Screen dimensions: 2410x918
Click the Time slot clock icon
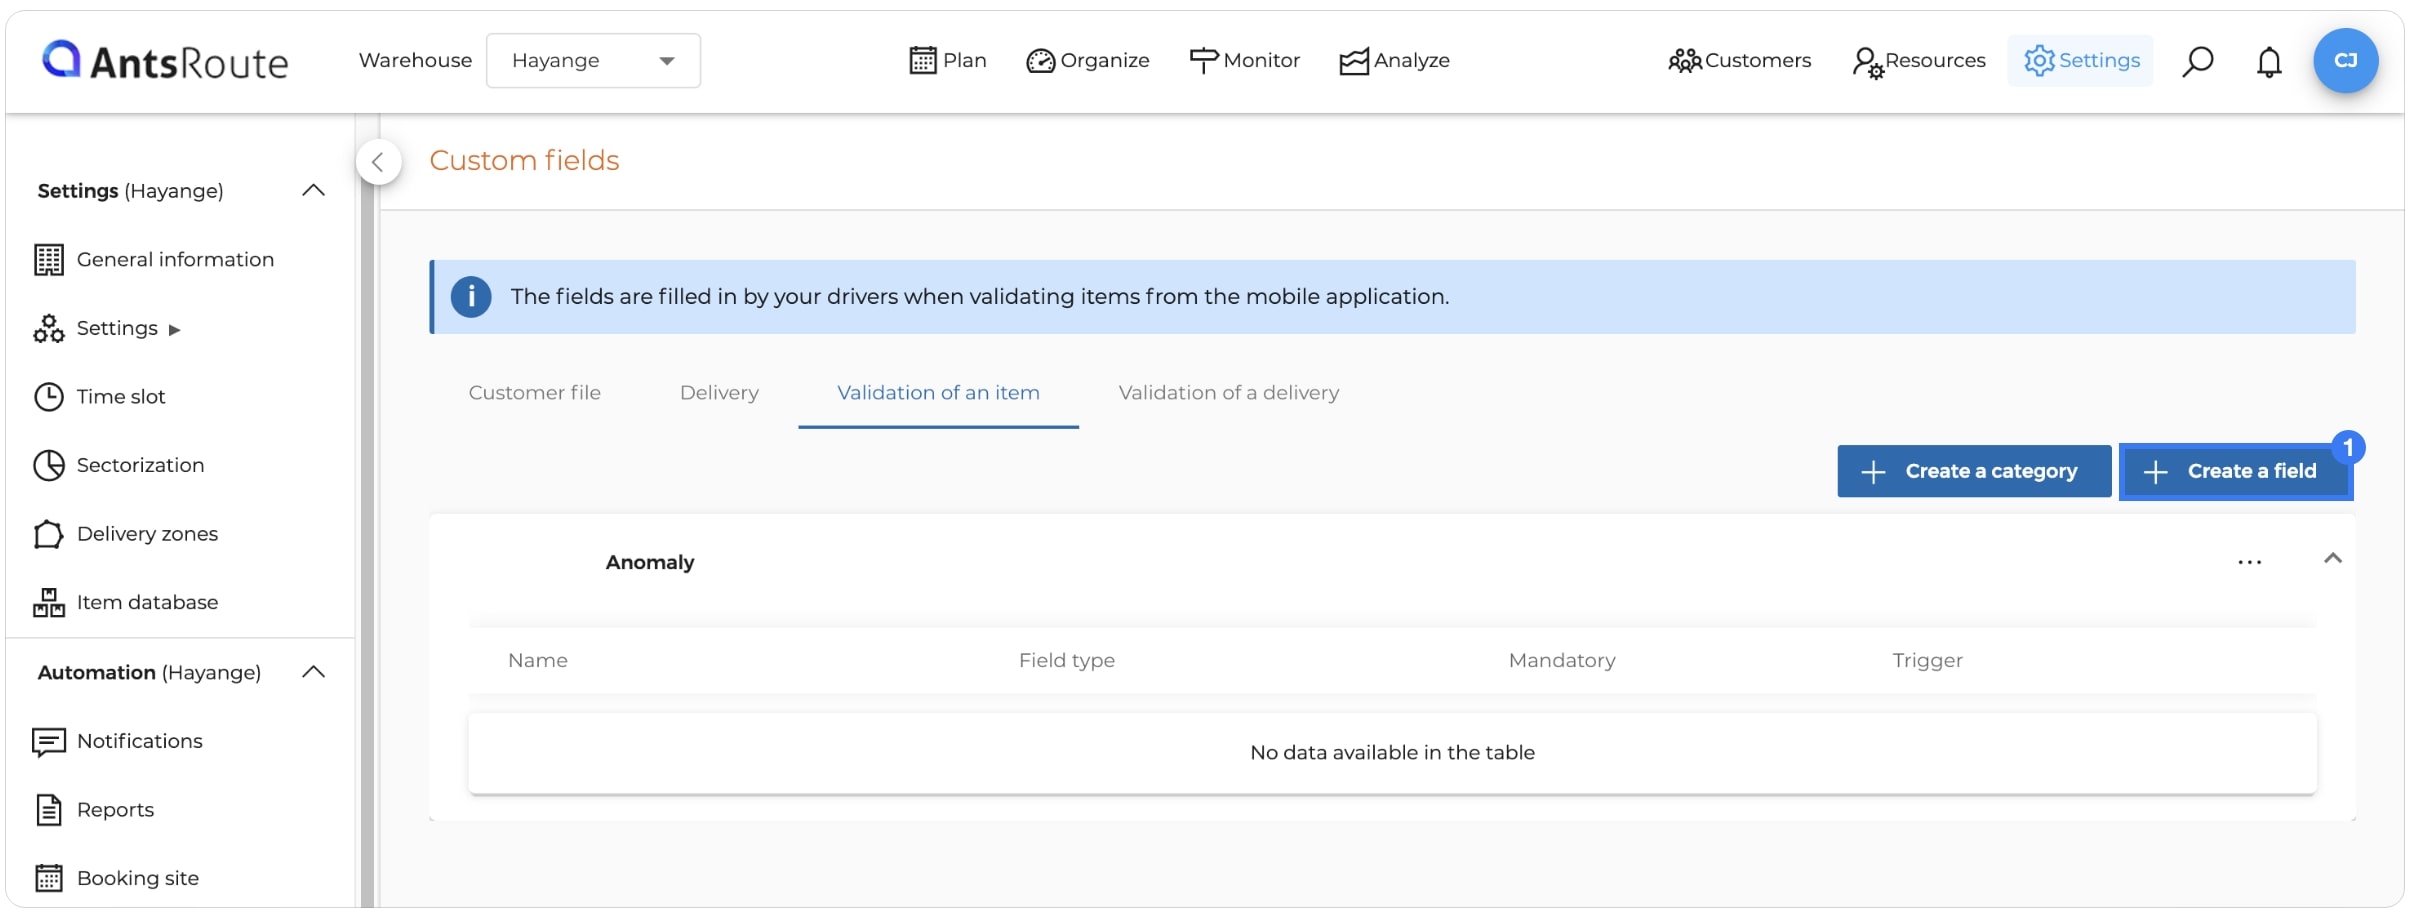click(49, 397)
